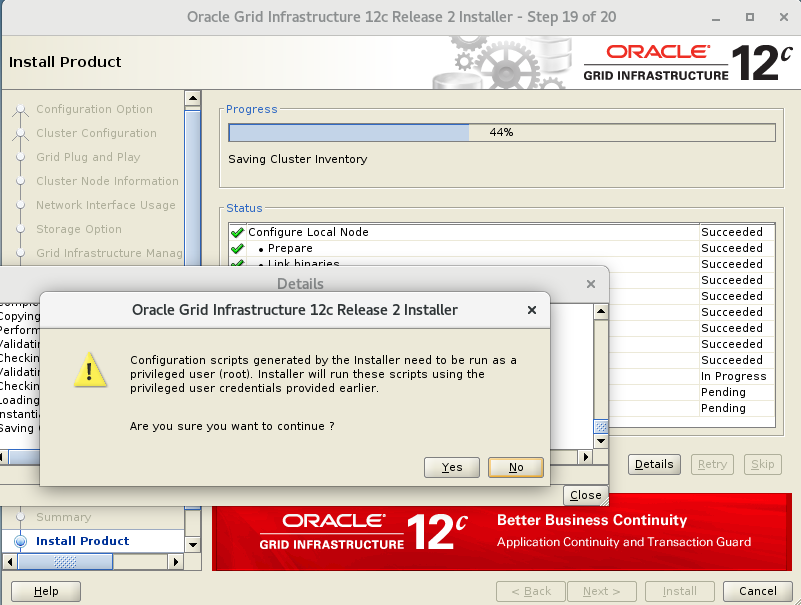Click the Saving Cluster Inventory progress message
801x605 pixels.
pyautogui.click(x=298, y=159)
